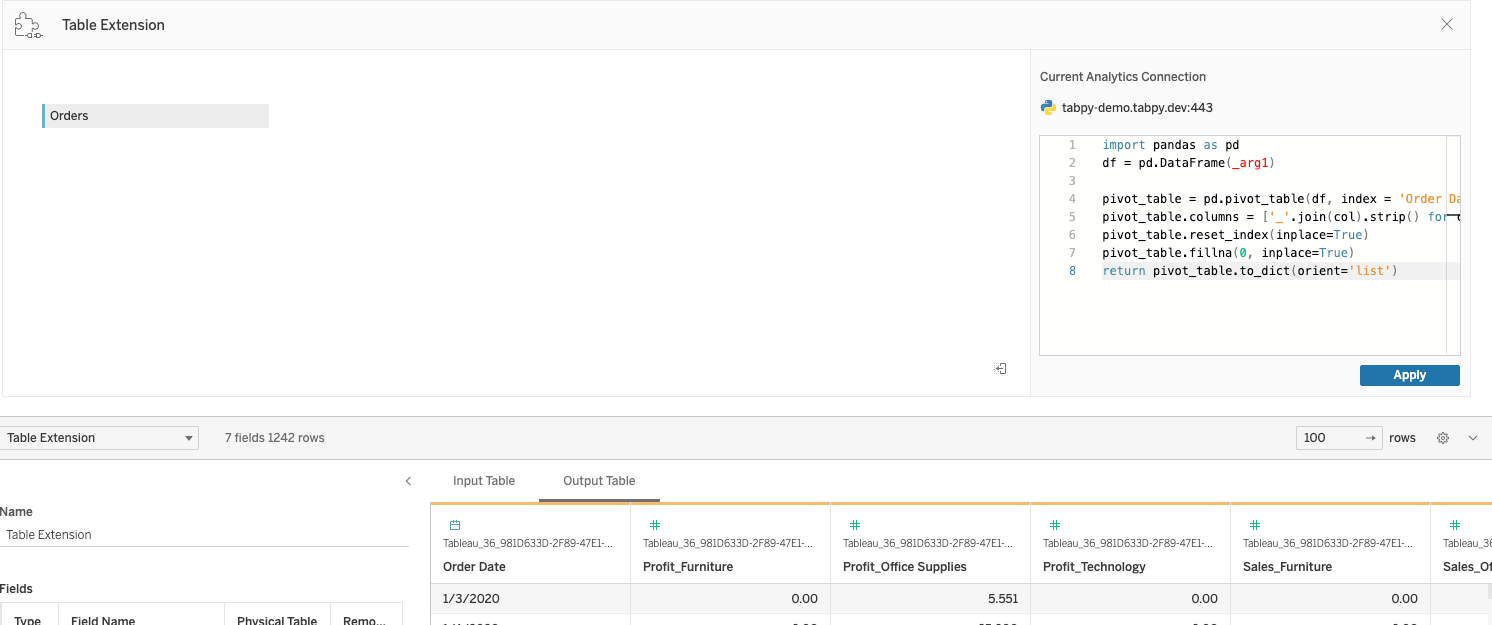Select the Output Table tab
1492x625 pixels.
click(599, 481)
